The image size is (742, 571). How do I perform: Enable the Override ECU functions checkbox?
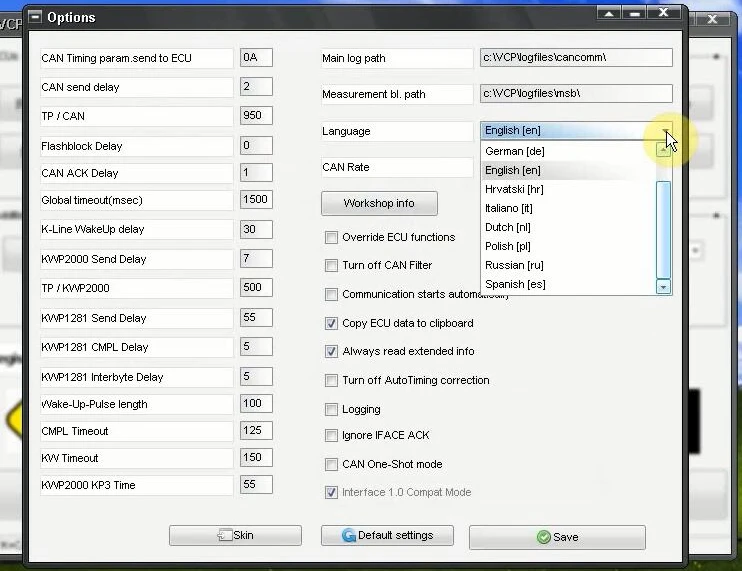click(x=331, y=237)
